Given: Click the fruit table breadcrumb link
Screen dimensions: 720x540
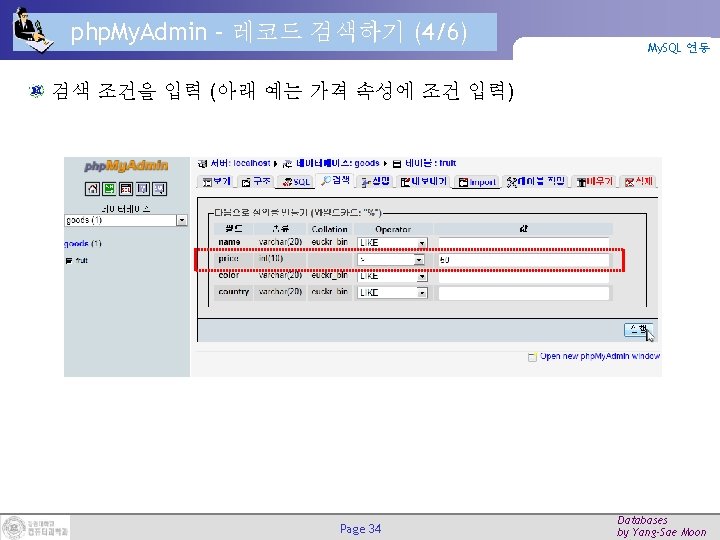Looking at the screenshot, I should point(430,163).
